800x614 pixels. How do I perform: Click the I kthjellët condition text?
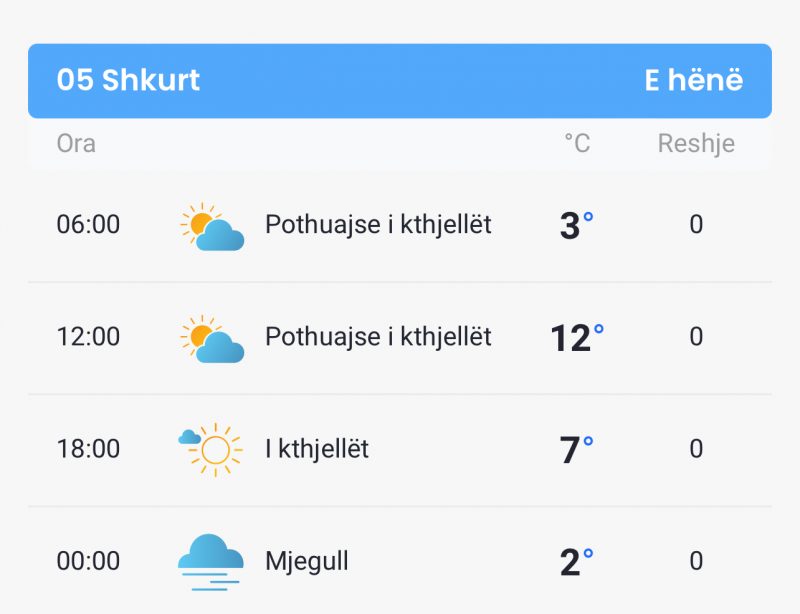(x=316, y=449)
